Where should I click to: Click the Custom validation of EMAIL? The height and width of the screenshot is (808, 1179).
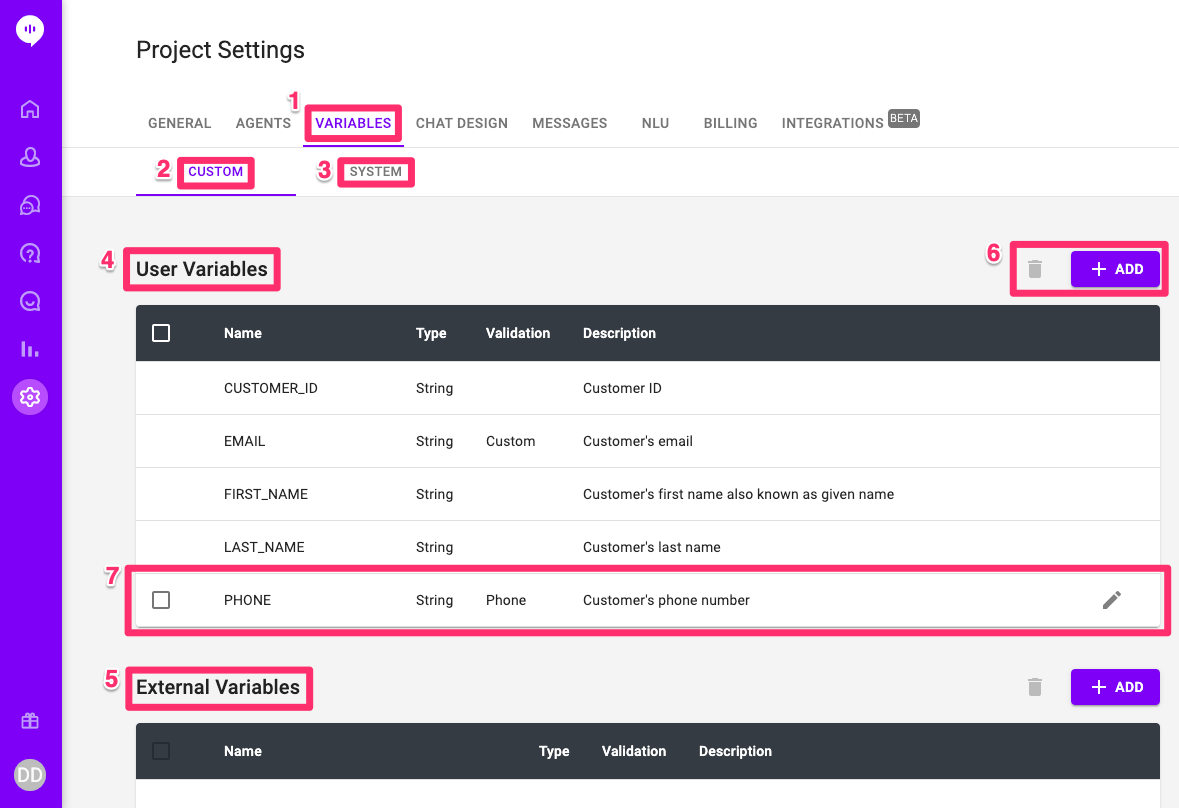511,441
